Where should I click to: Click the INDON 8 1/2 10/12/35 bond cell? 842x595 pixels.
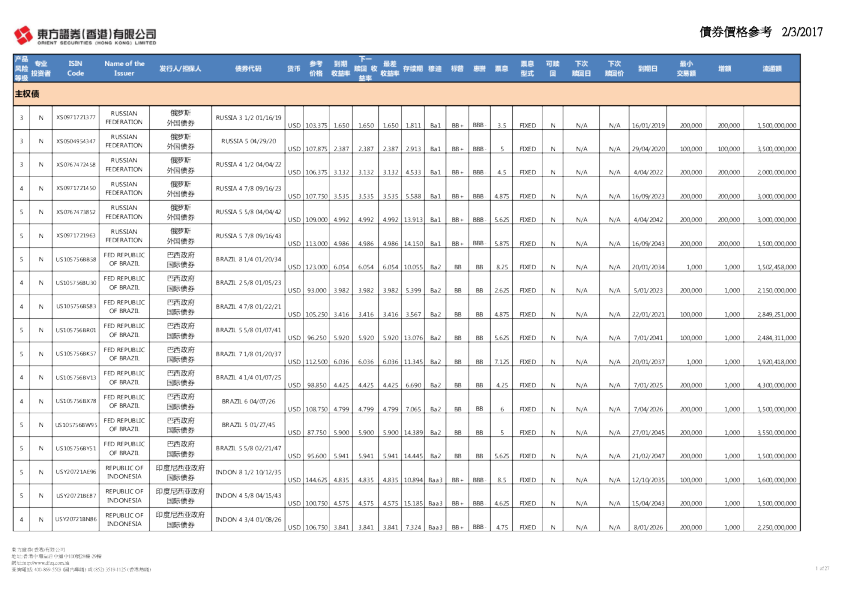pyautogui.click(x=249, y=470)
